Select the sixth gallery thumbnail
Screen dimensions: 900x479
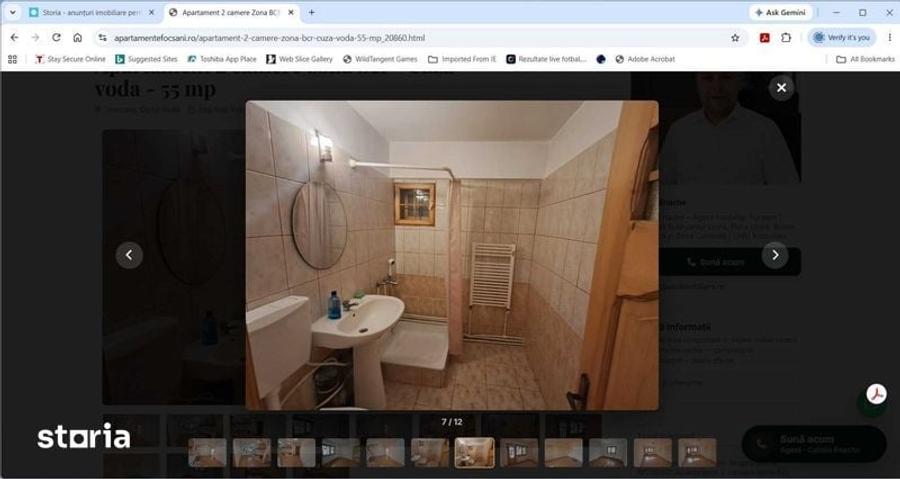click(430, 453)
